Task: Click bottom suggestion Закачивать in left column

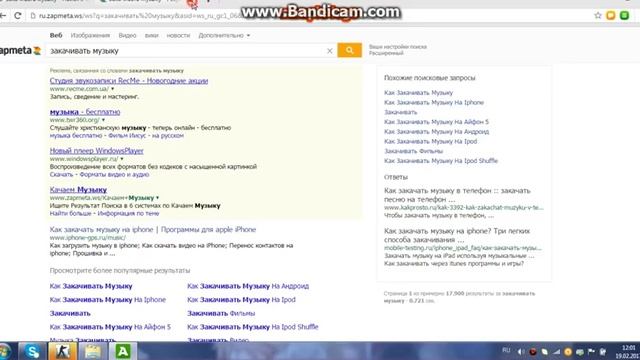Action: (70, 313)
